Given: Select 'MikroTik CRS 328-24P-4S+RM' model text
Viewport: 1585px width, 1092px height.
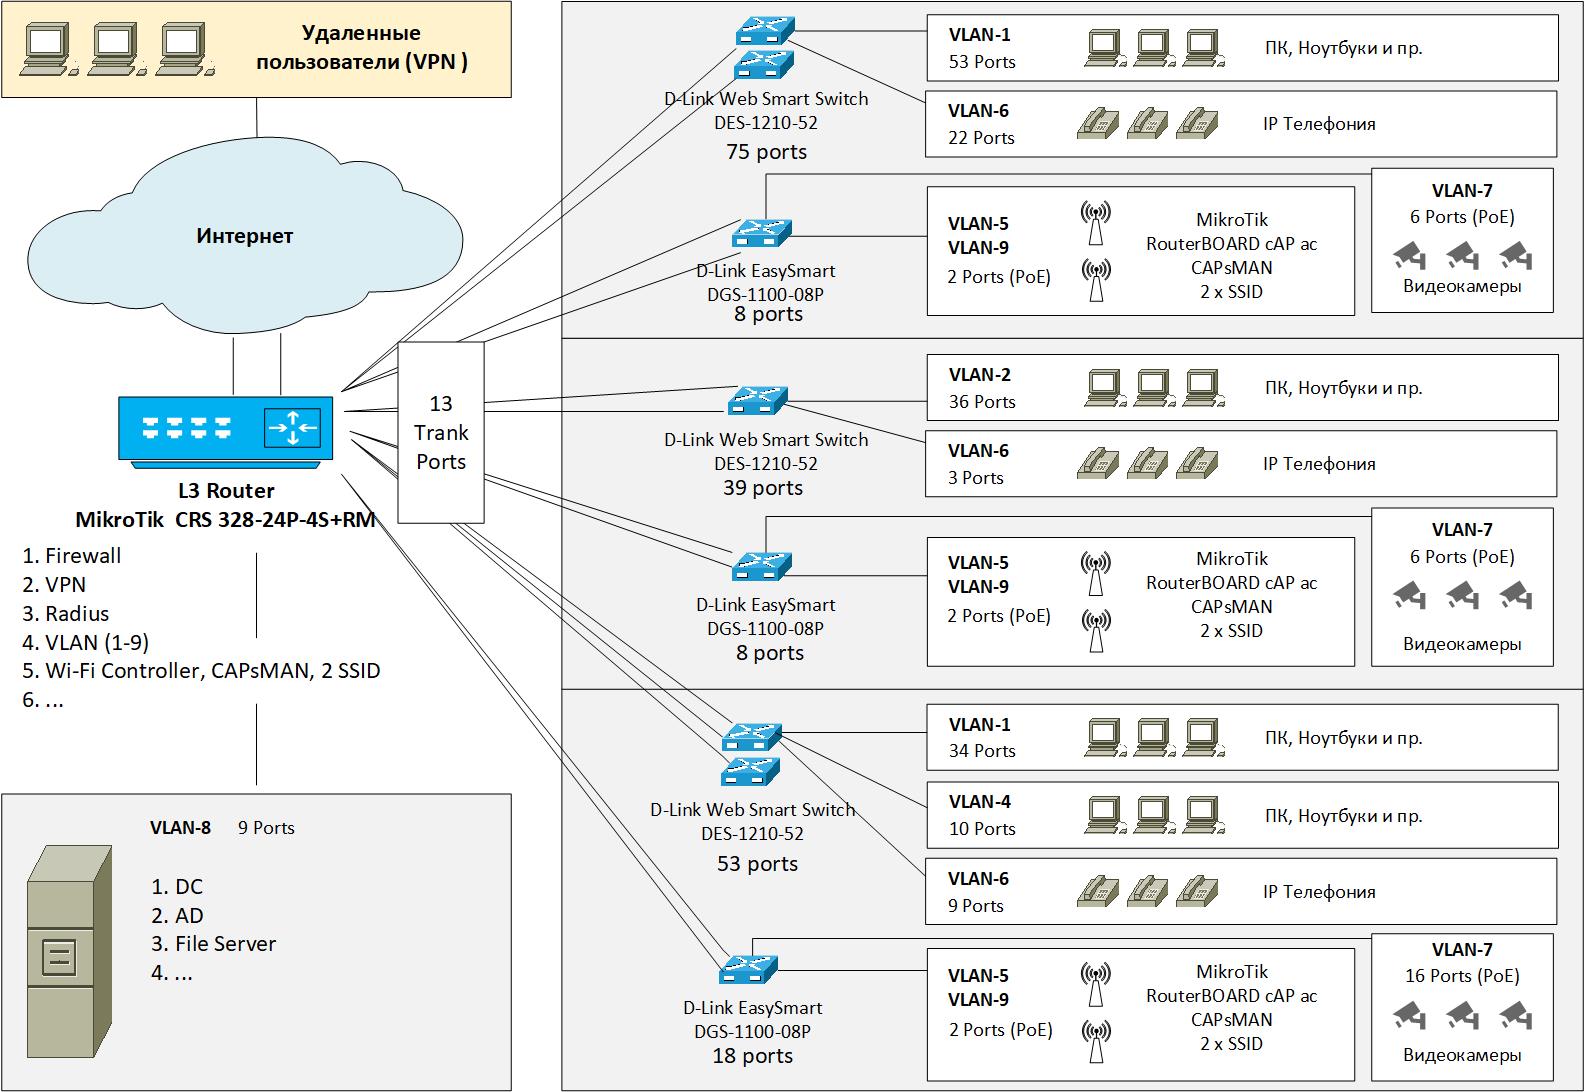Looking at the screenshot, I should pyautogui.click(x=225, y=520).
